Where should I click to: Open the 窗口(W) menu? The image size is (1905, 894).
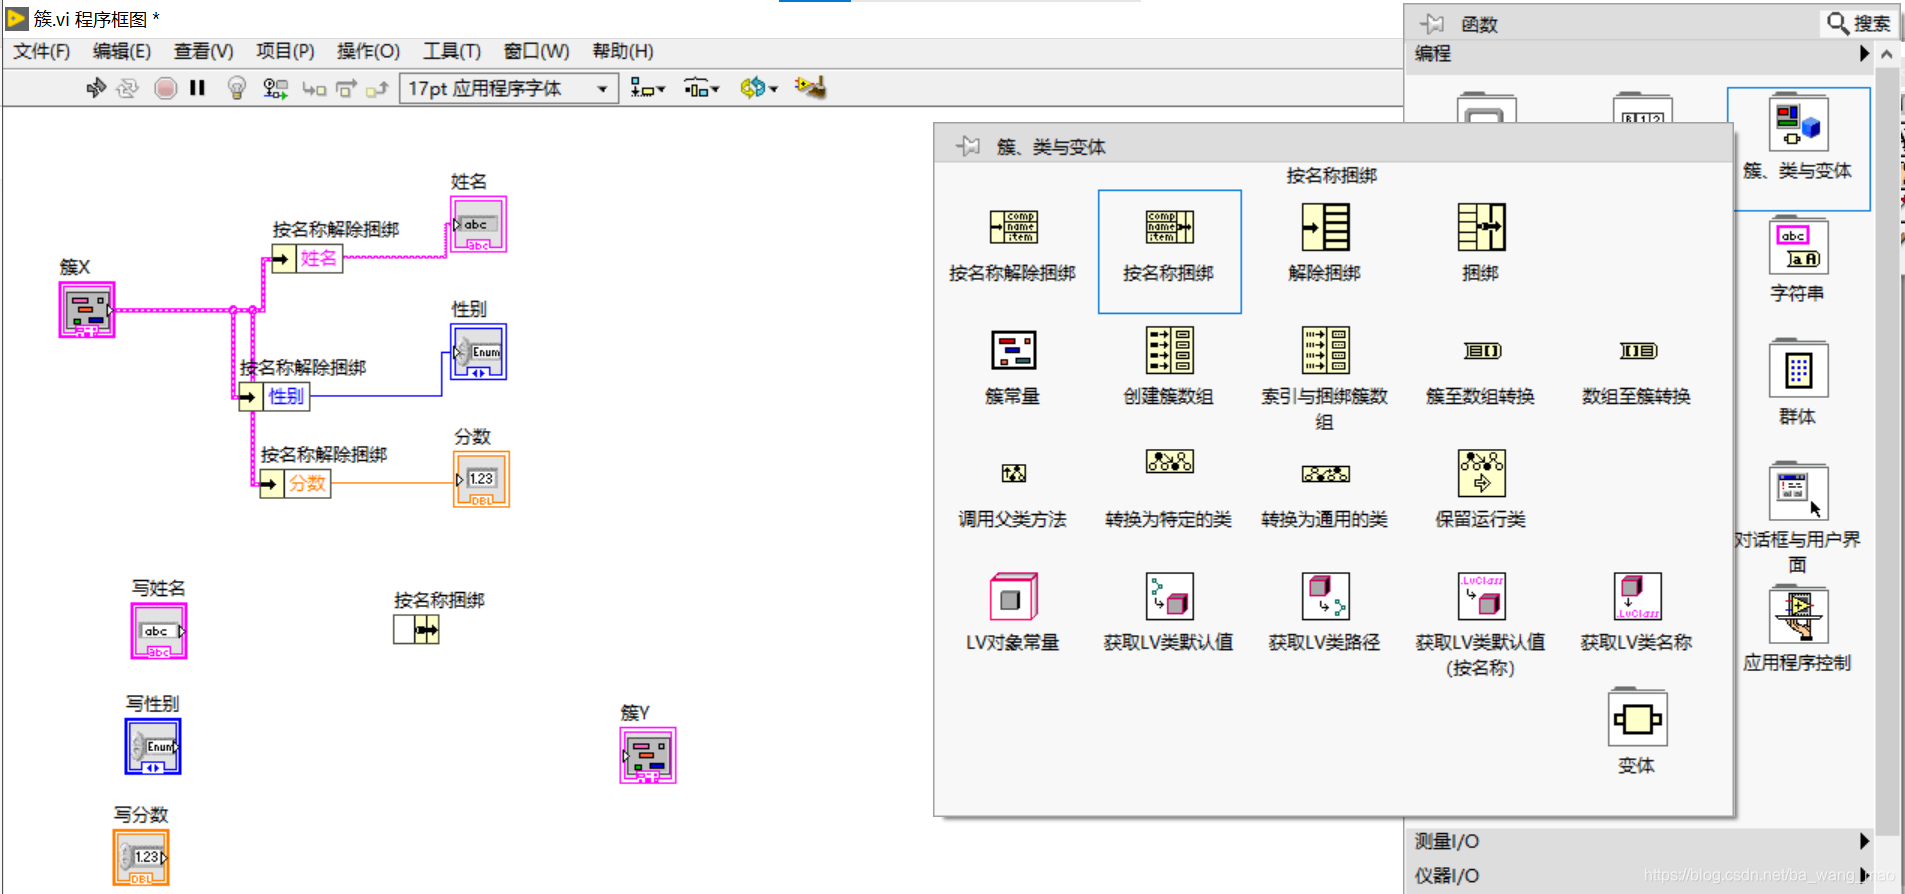[x=536, y=51]
